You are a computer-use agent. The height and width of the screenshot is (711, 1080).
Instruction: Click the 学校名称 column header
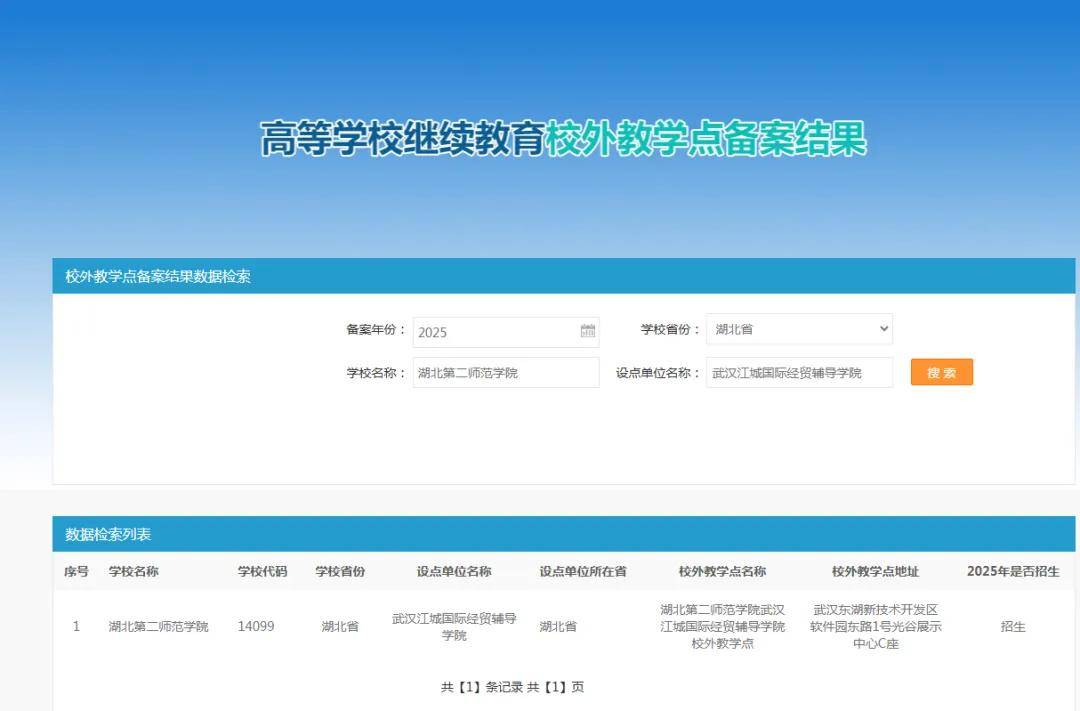click(x=134, y=571)
